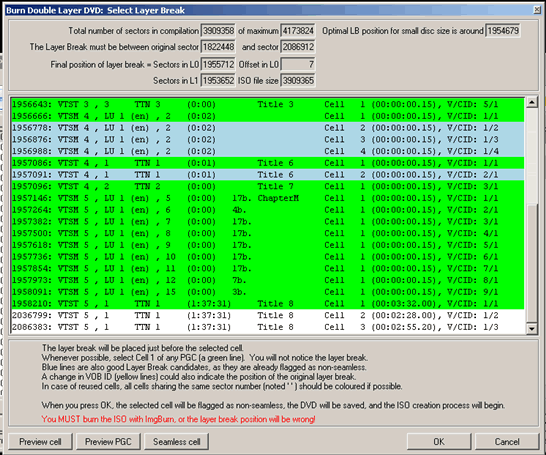This screenshot has height=455, width=546.
Task: Click the optimal LB position field 1954679
Action: pos(503,31)
